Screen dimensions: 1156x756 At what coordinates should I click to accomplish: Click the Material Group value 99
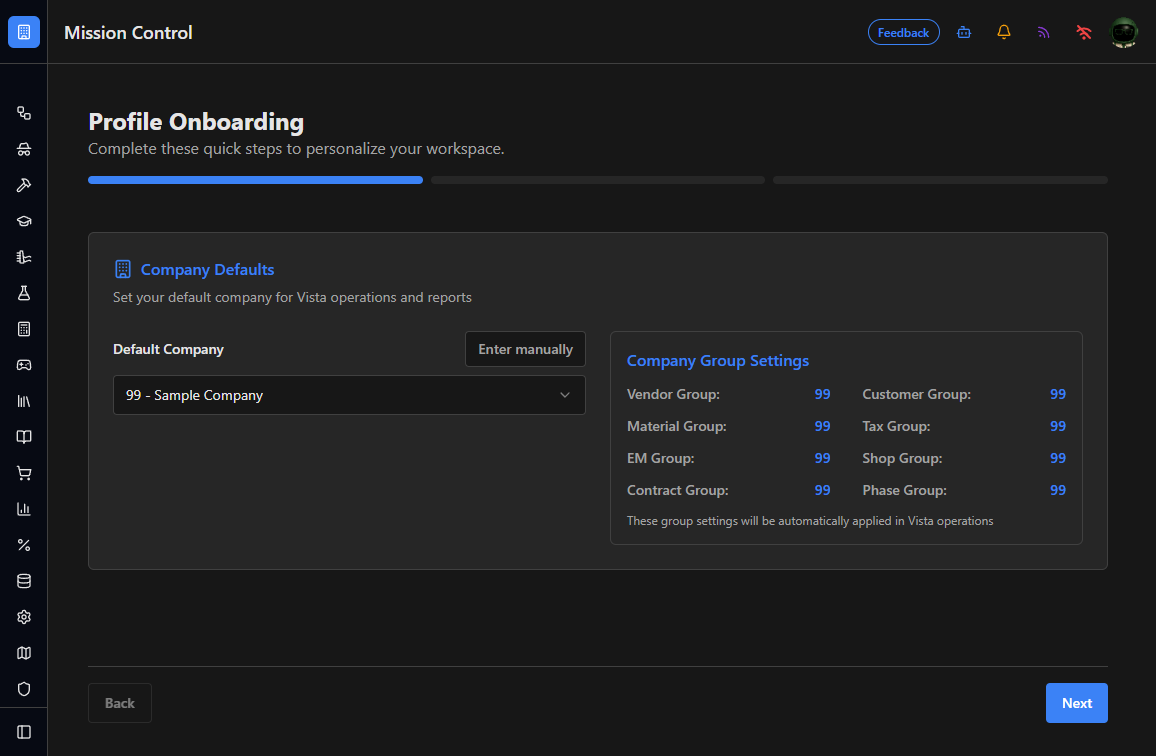[822, 426]
